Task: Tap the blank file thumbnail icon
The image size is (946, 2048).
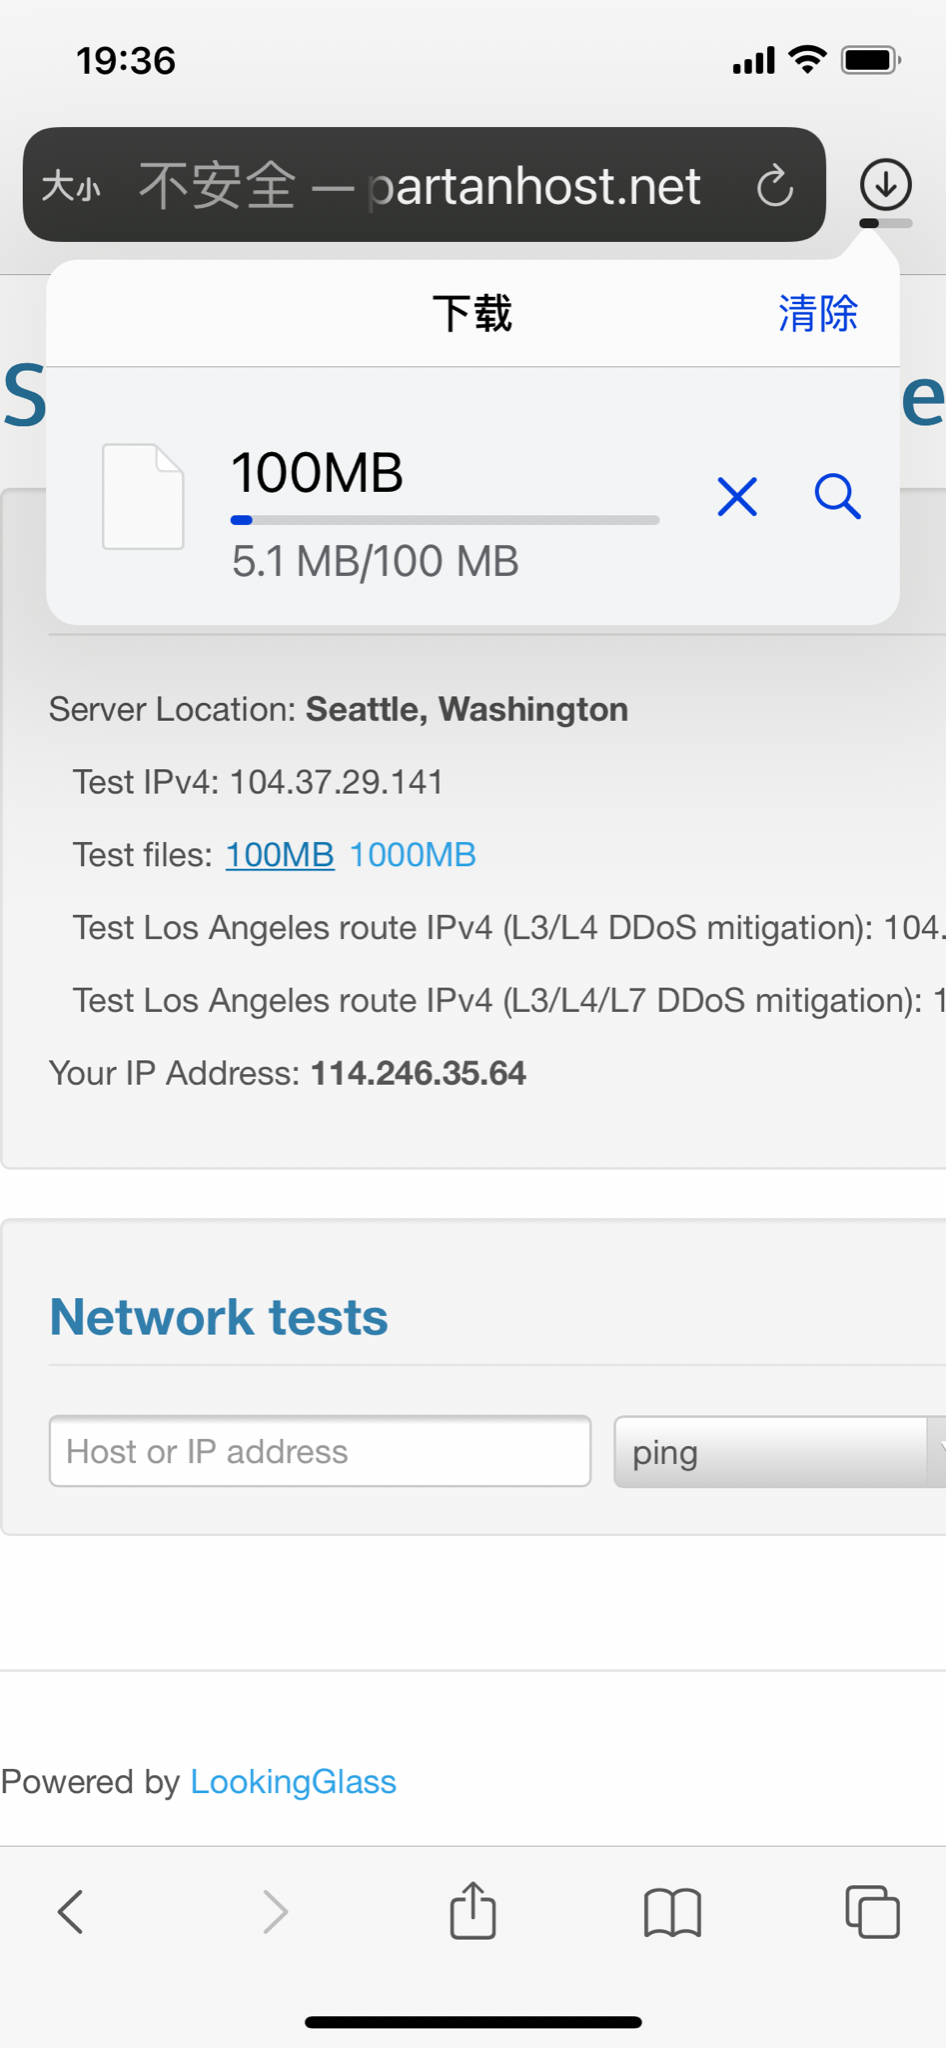Action: pyautogui.click(x=143, y=497)
